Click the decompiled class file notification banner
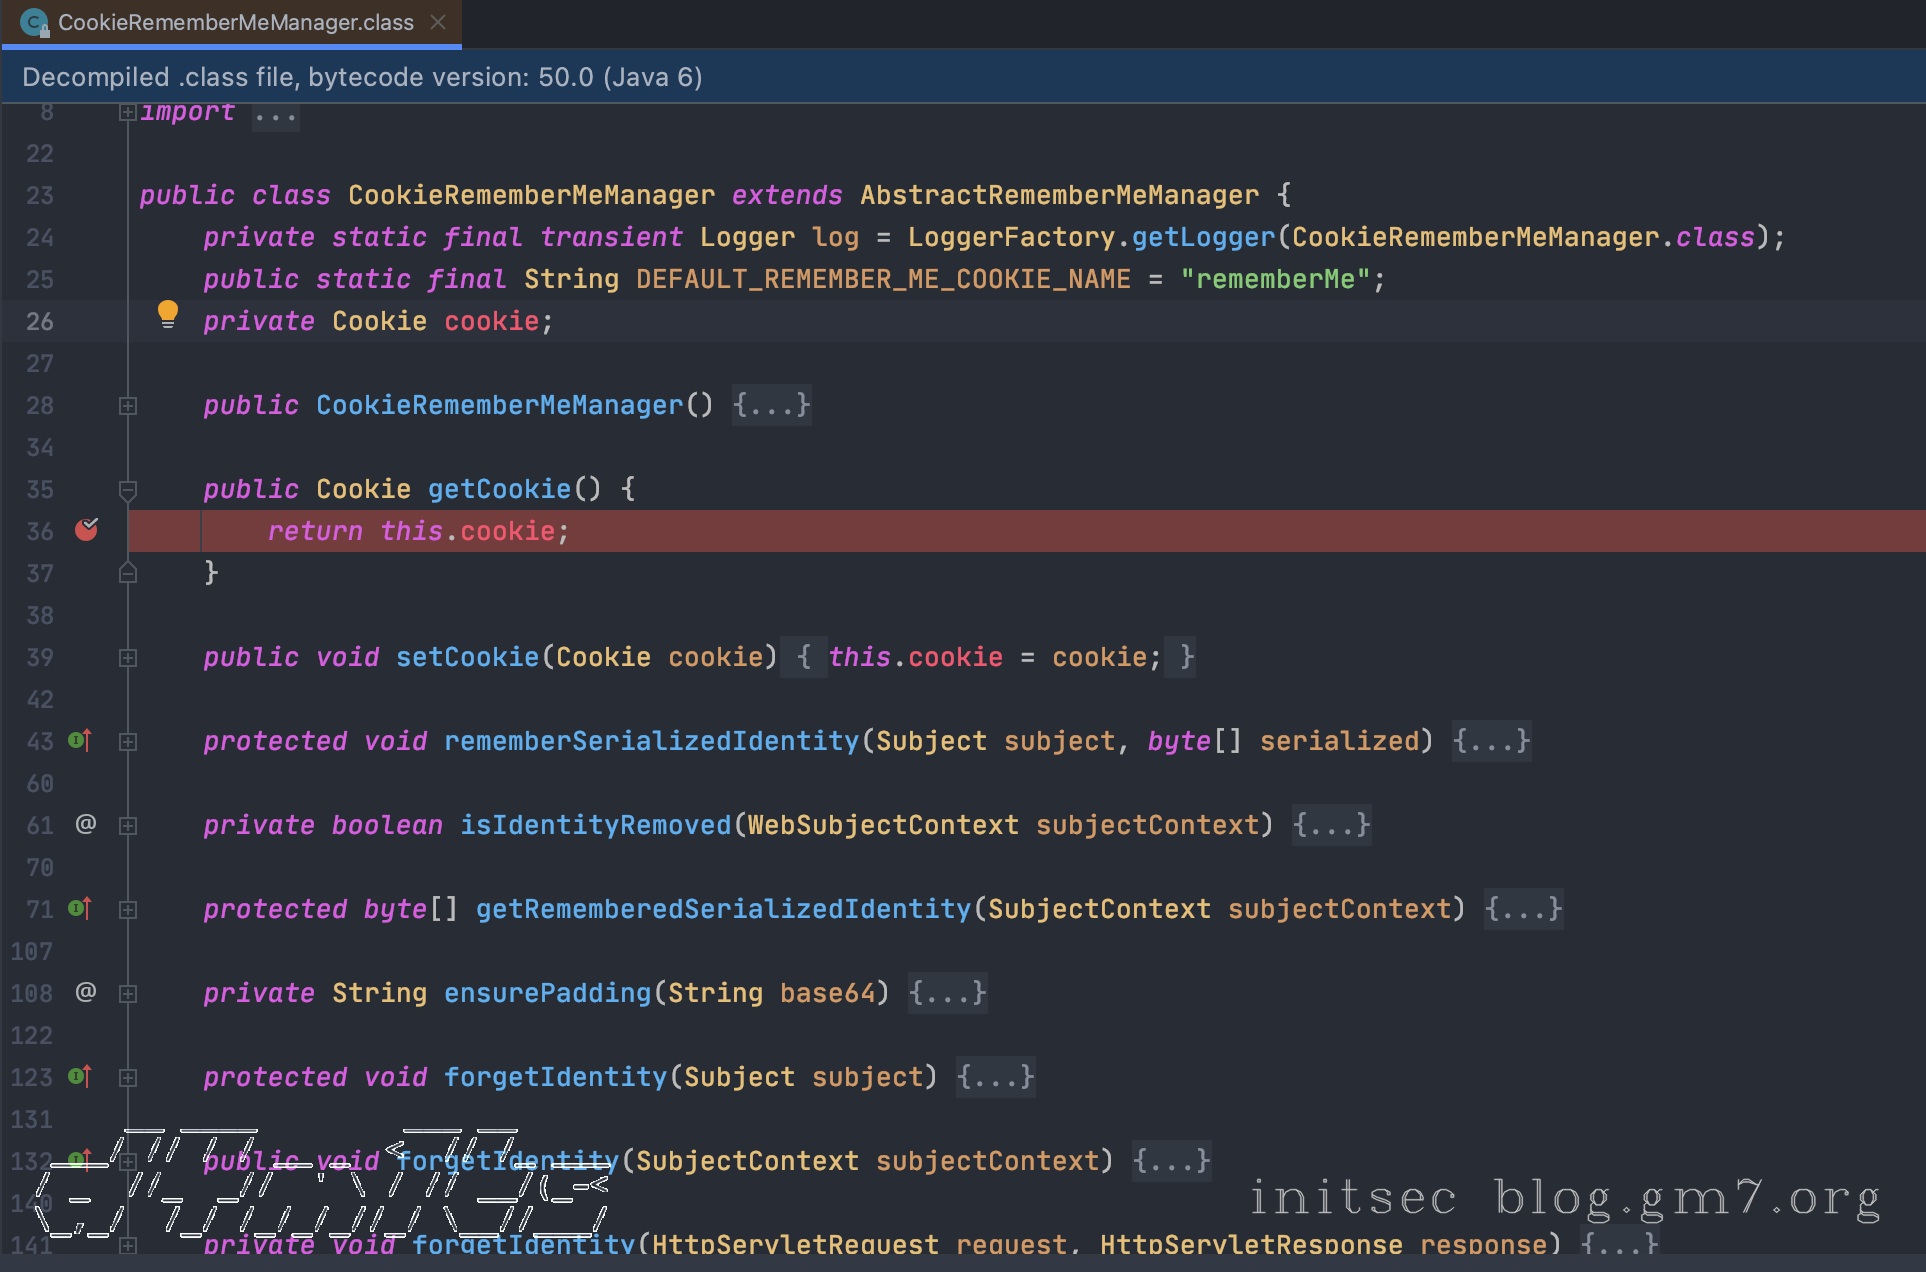 tap(362, 77)
